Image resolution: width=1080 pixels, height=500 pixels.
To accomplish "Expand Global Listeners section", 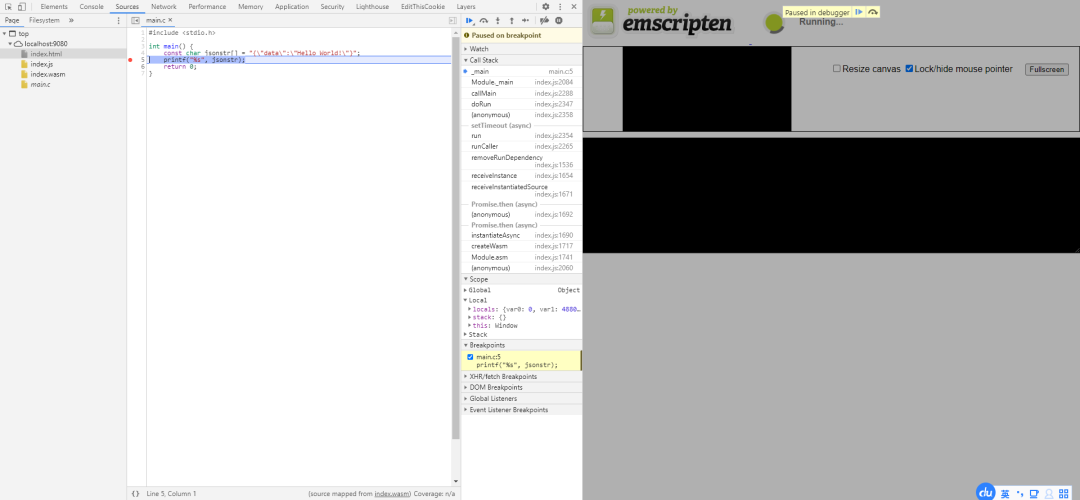I will click(x=521, y=399).
